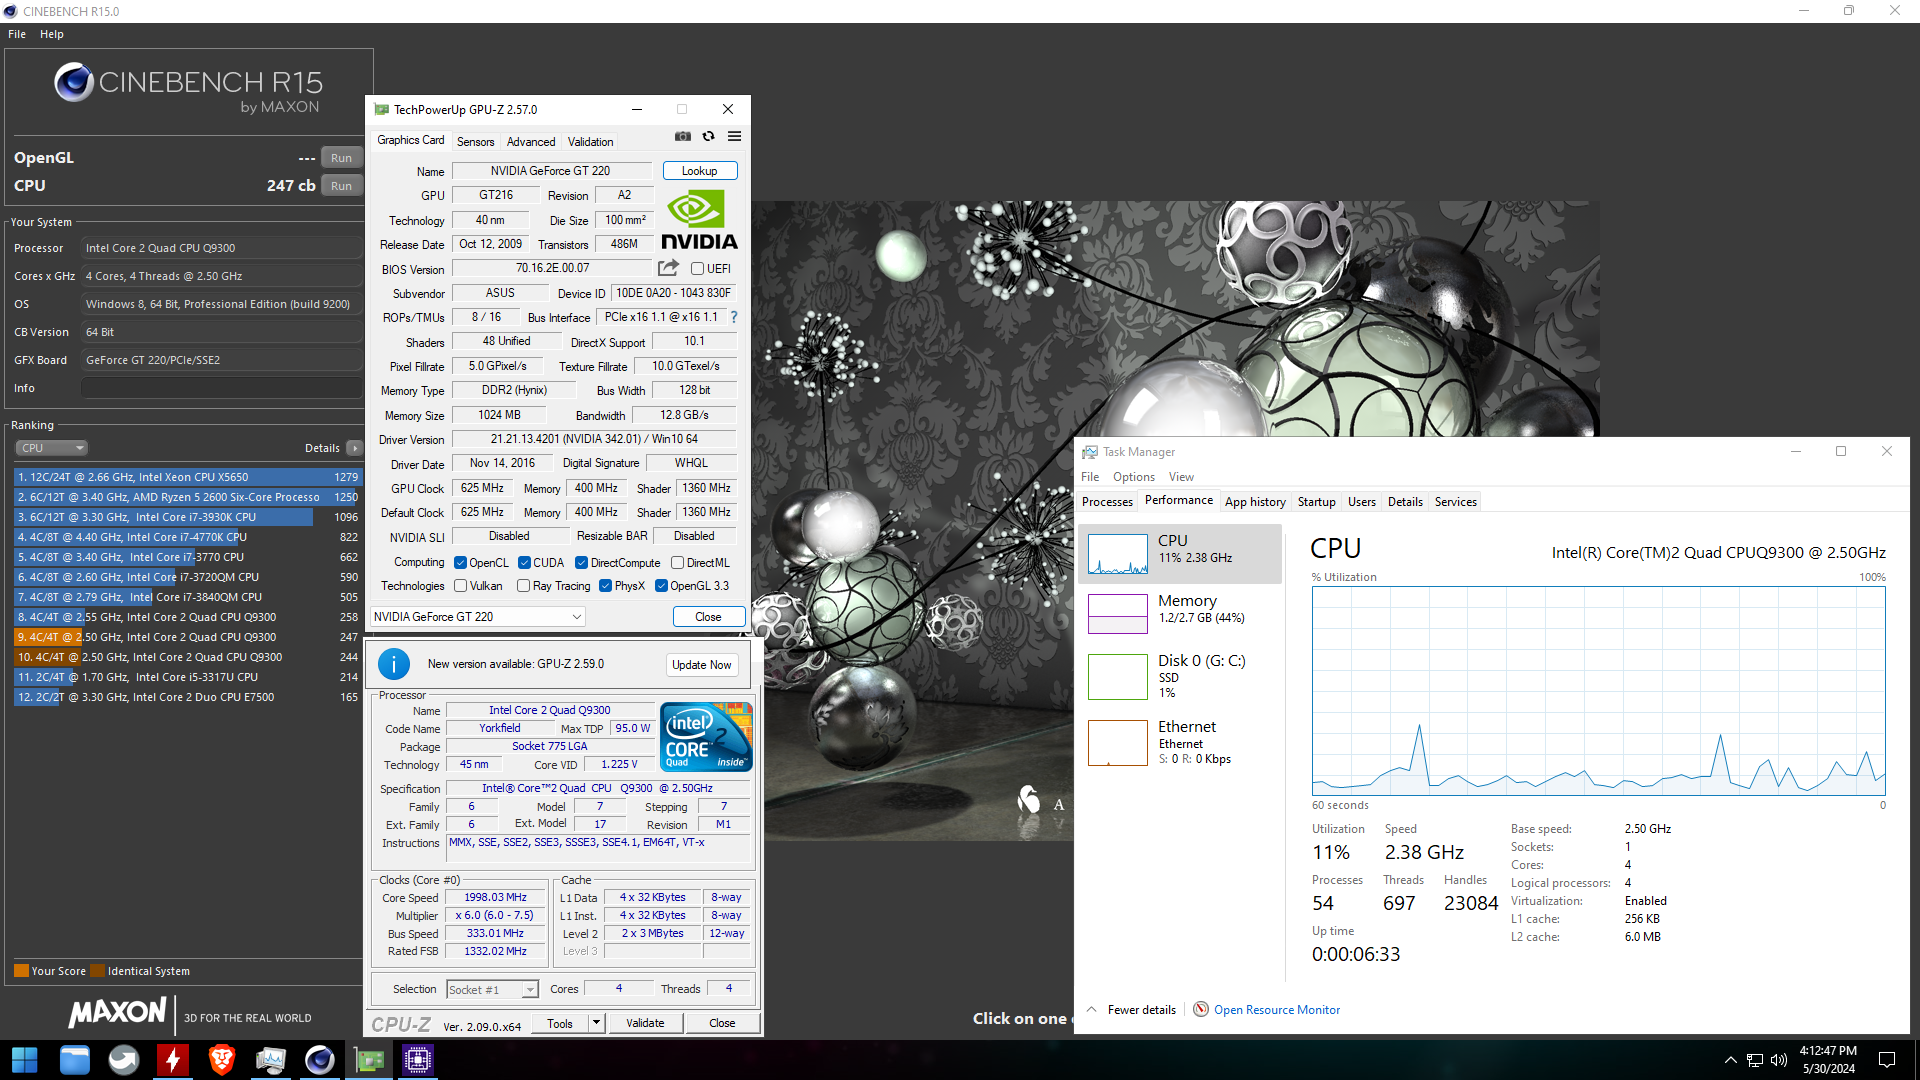Run the CPU benchmark

pos(341,186)
